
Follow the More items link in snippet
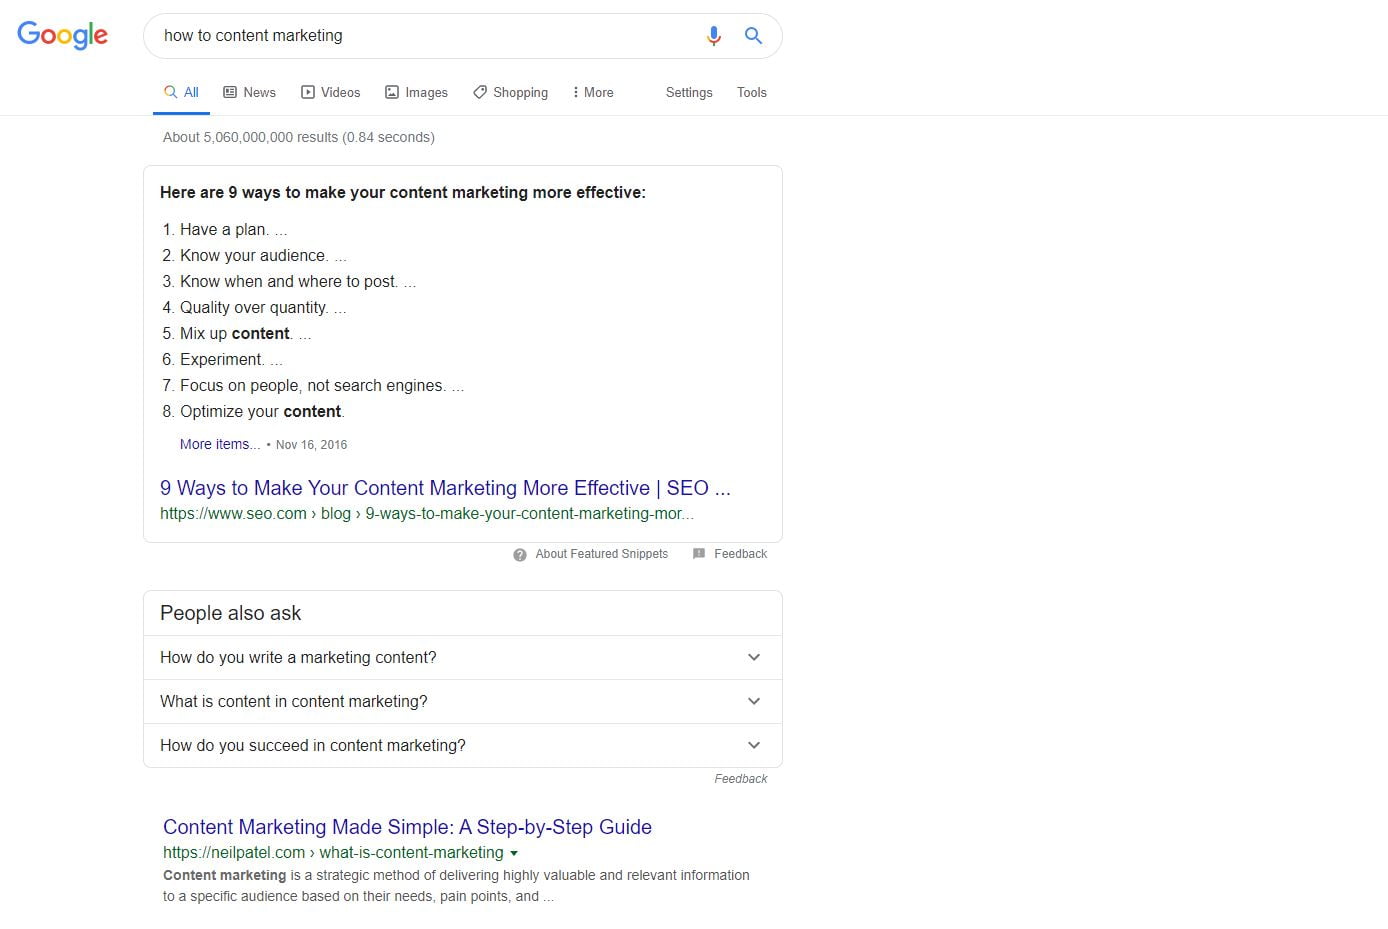(x=220, y=444)
